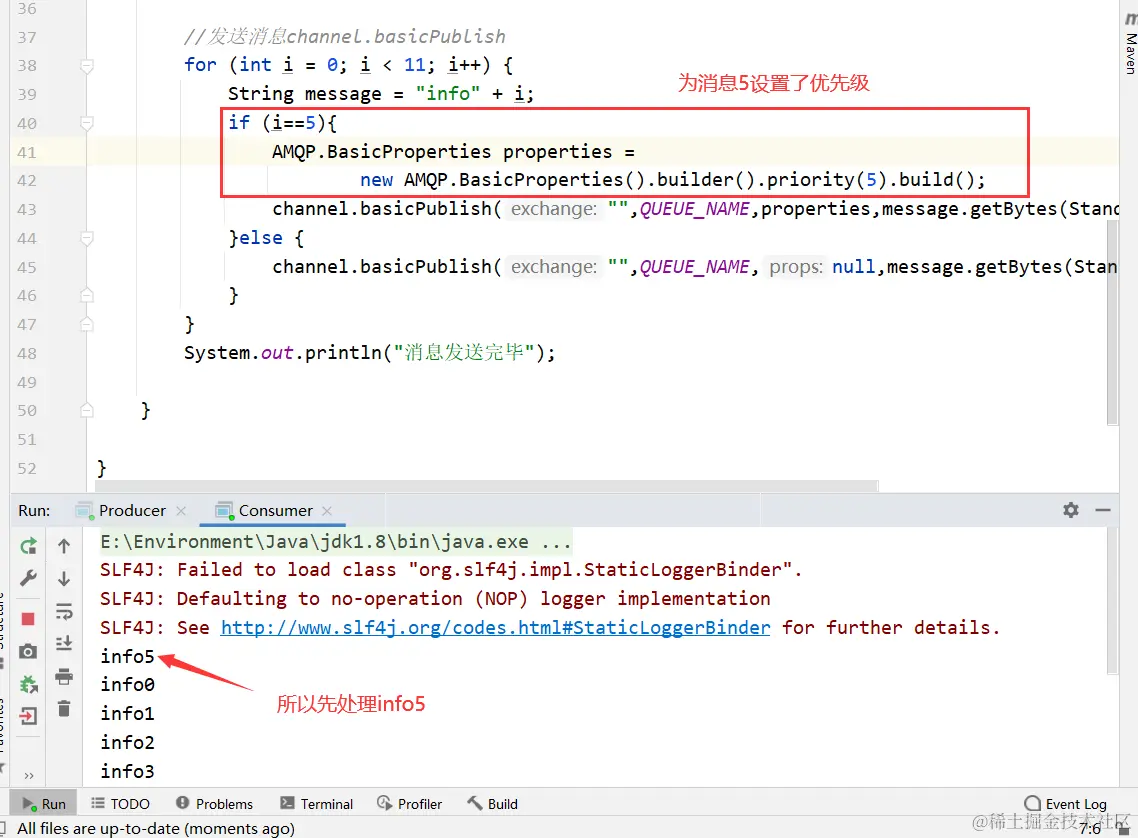Click console output line info1

click(128, 714)
